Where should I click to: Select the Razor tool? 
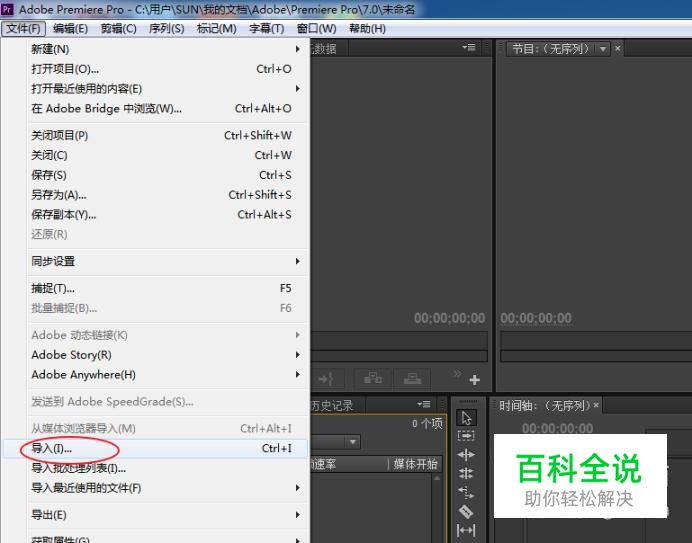pos(466,511)
